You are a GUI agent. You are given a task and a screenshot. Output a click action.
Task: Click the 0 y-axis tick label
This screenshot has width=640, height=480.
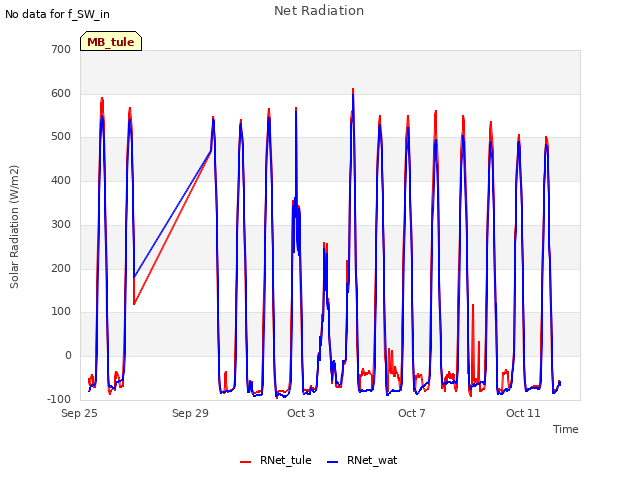click(68, 356)
